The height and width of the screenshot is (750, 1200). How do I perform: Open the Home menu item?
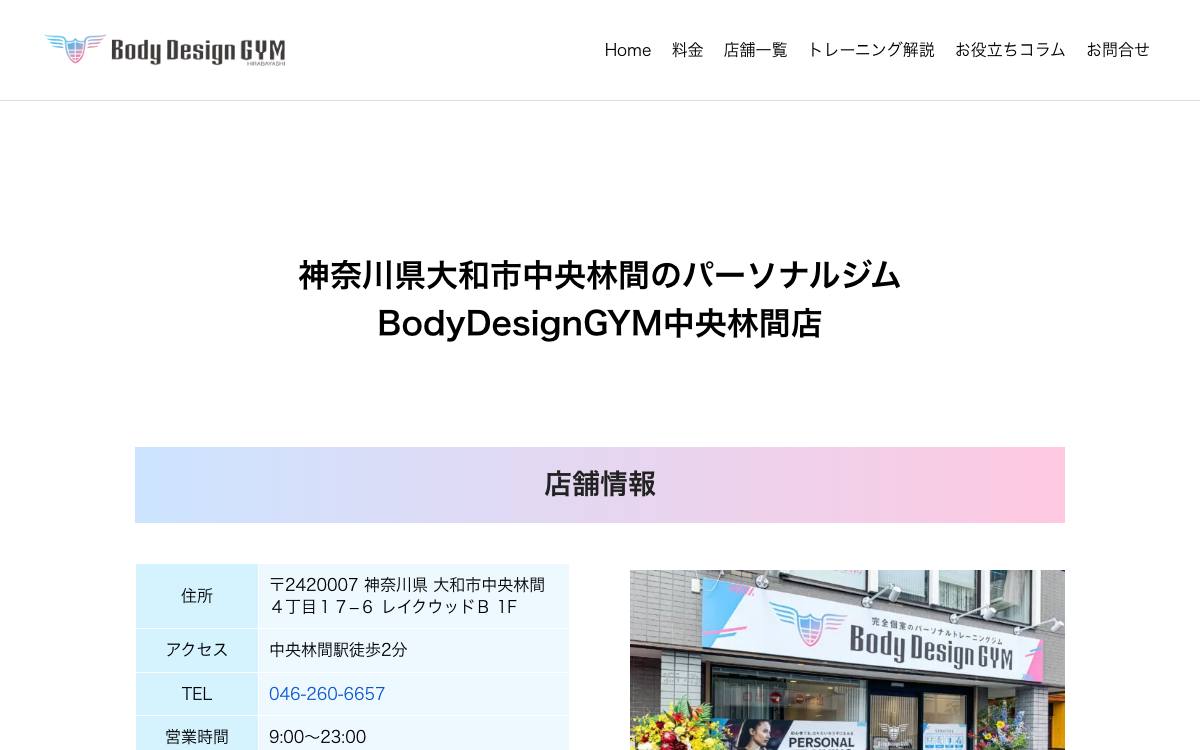pyautogui.click(x=628, y=50)
